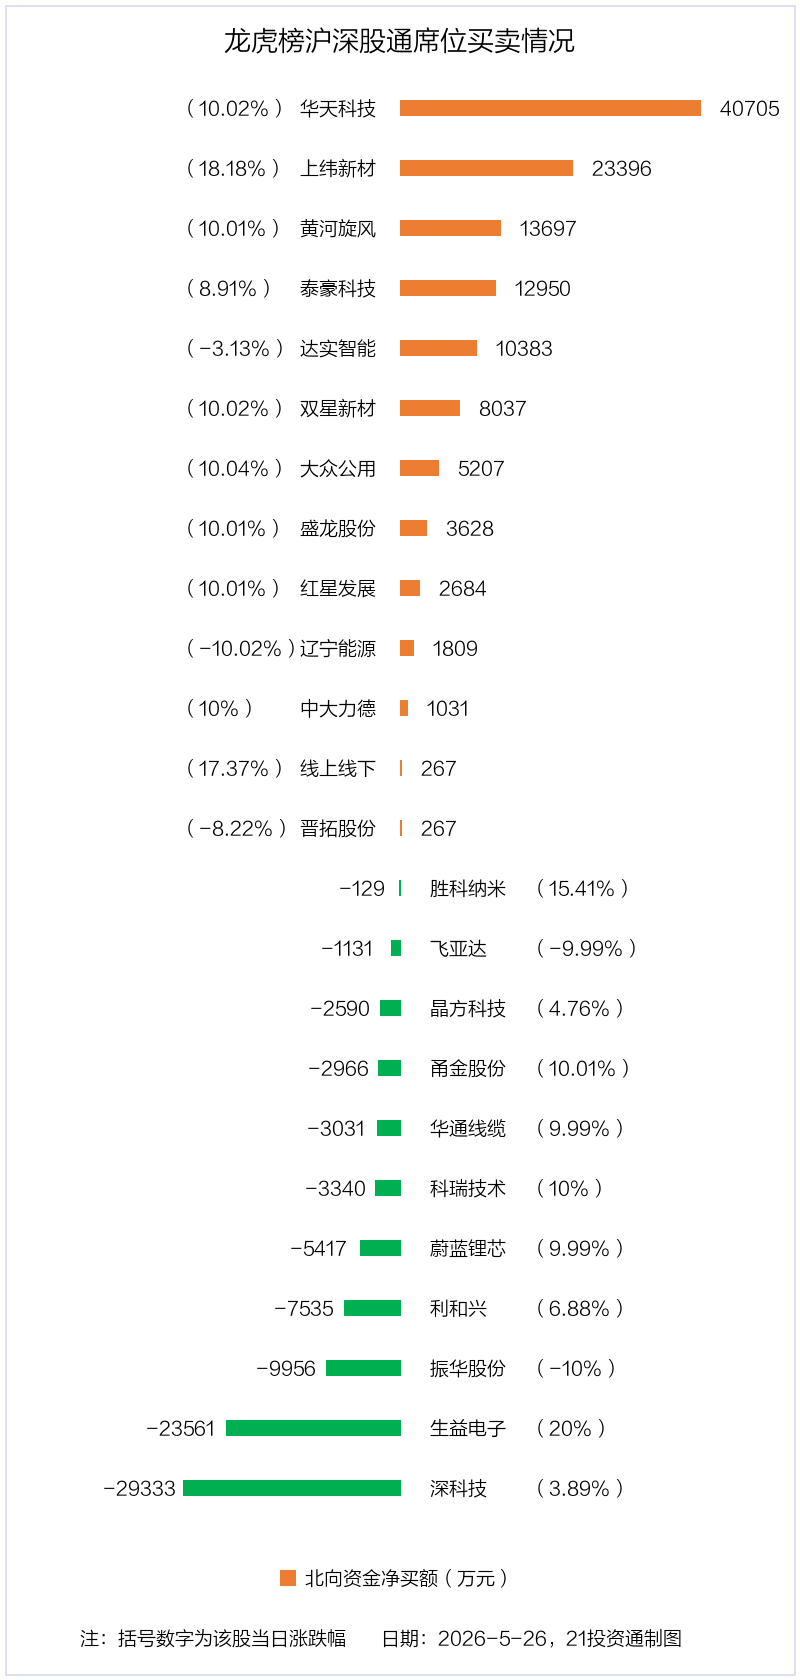Click the chart title 龙虎榜沪深股通席位买卖情况
800x1680 pixels.
point(399,41)
